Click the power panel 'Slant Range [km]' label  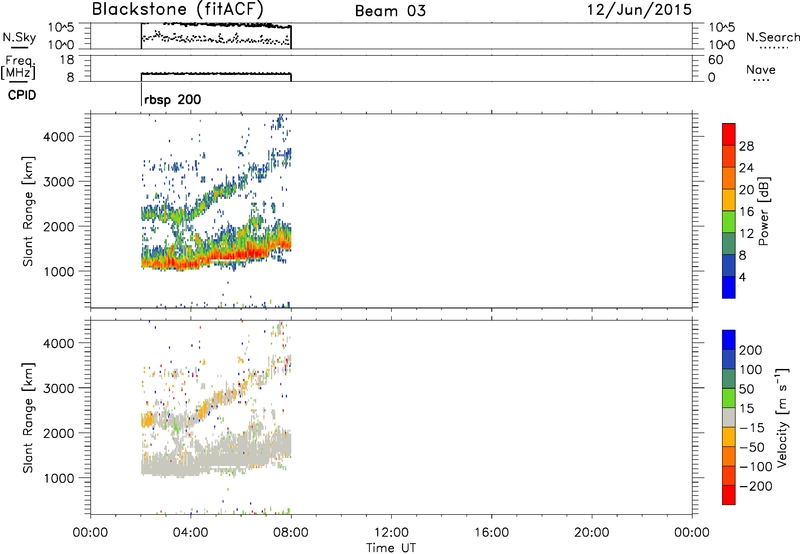tap(28, 211)
